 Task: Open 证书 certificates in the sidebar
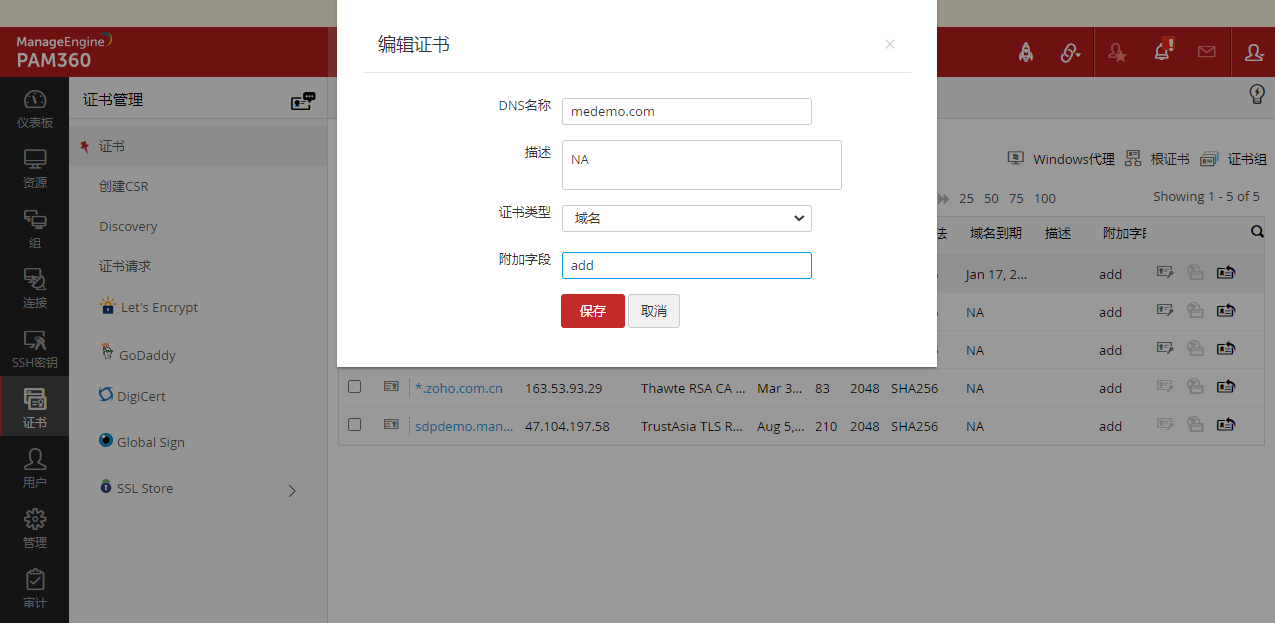(x=35, y=406)
